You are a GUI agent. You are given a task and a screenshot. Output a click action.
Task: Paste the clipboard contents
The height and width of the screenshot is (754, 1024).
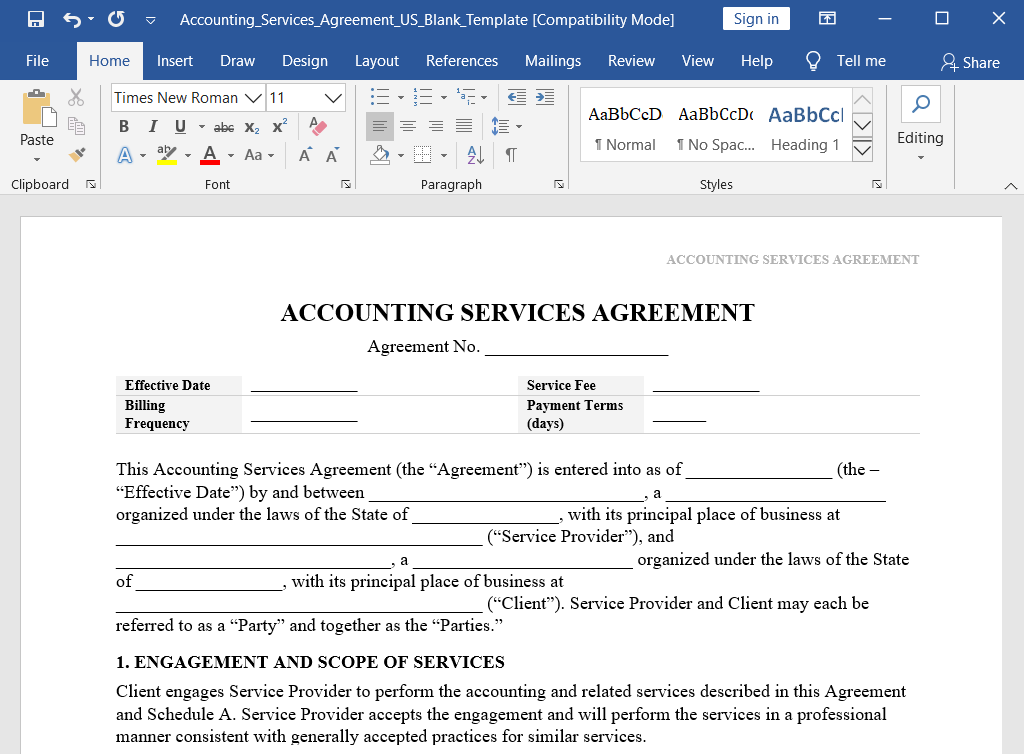(37, 118)
